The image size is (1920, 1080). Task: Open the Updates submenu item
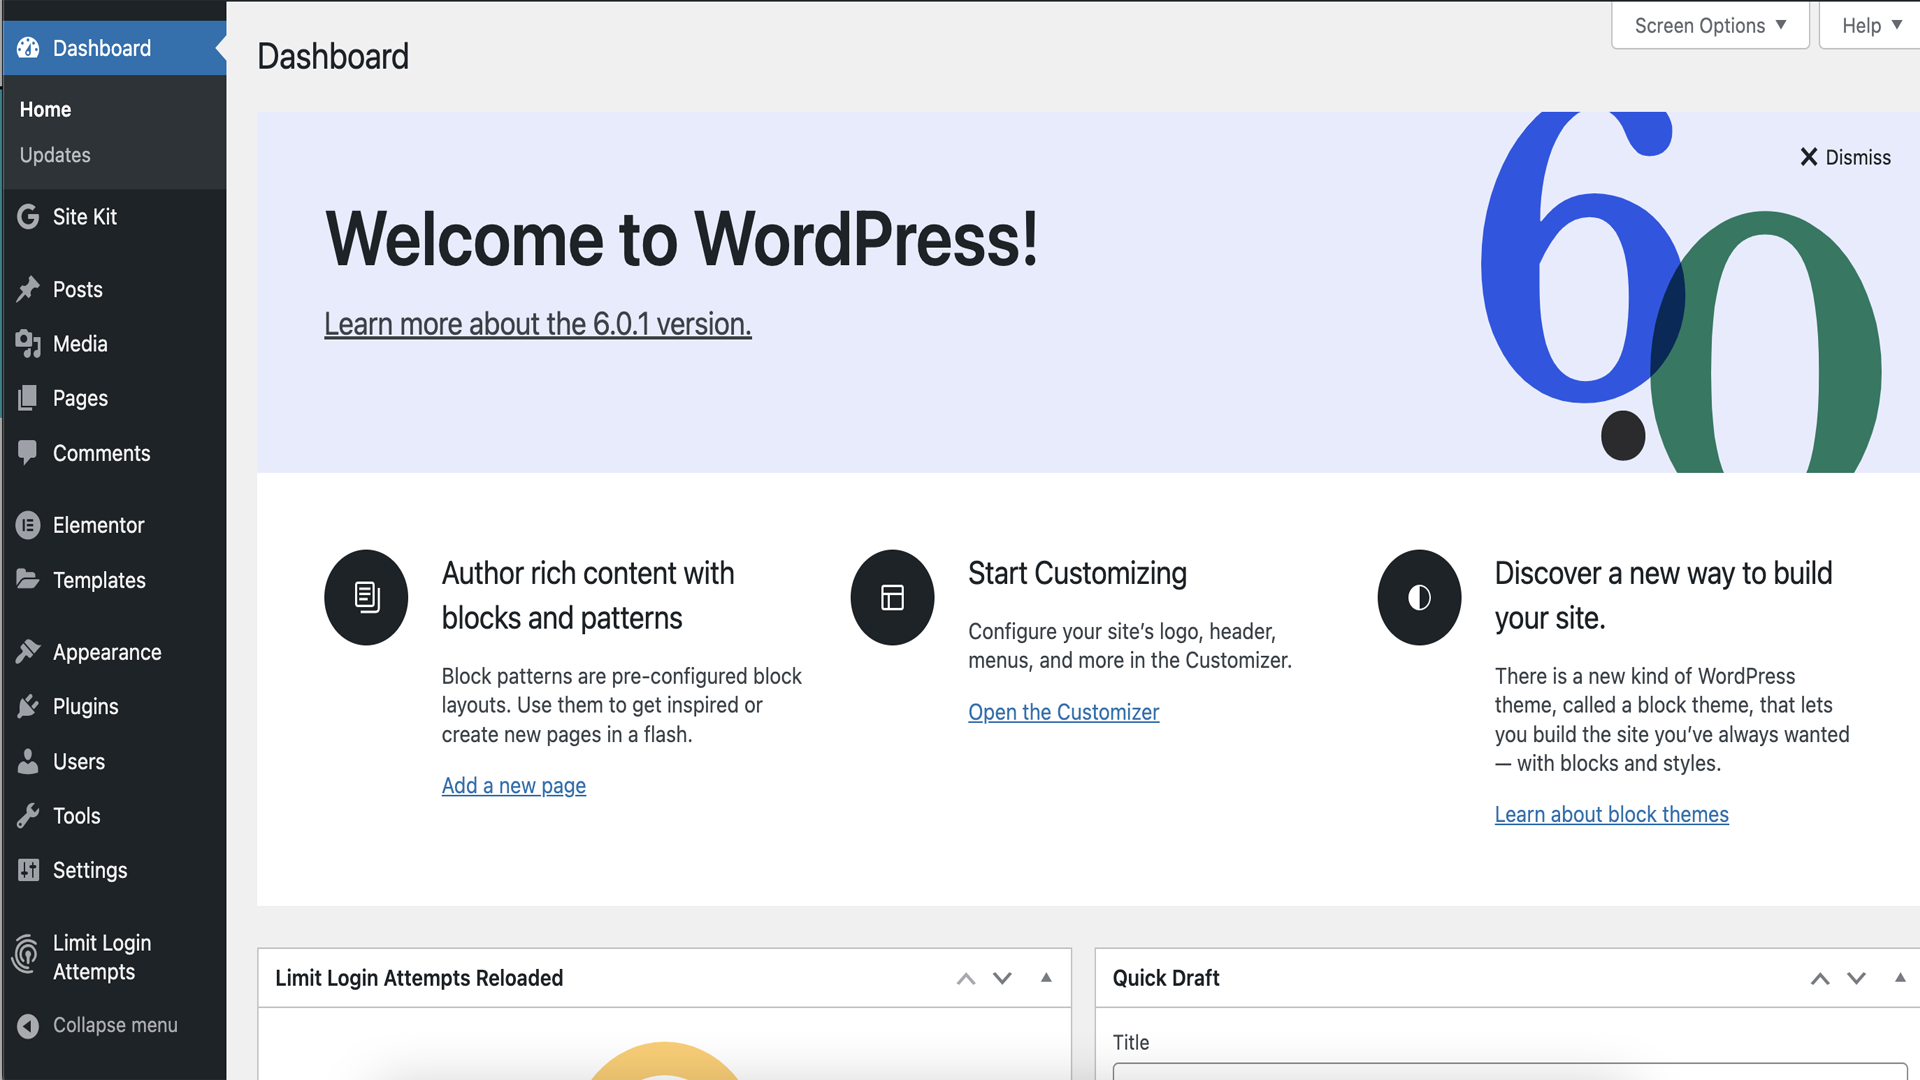[55, 155]
